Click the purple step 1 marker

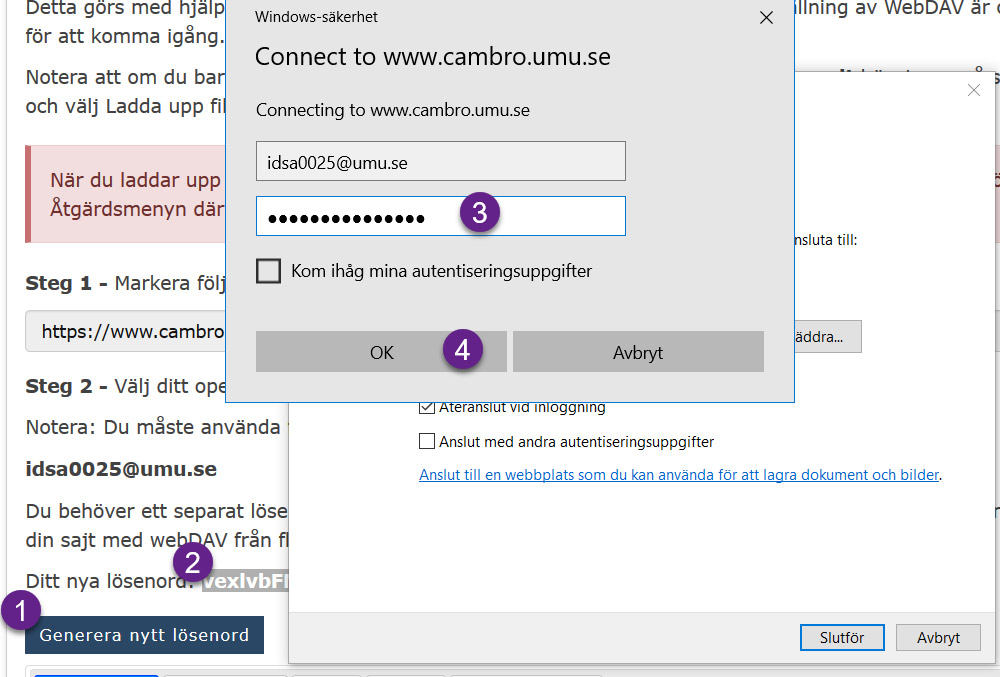point(20,610)
